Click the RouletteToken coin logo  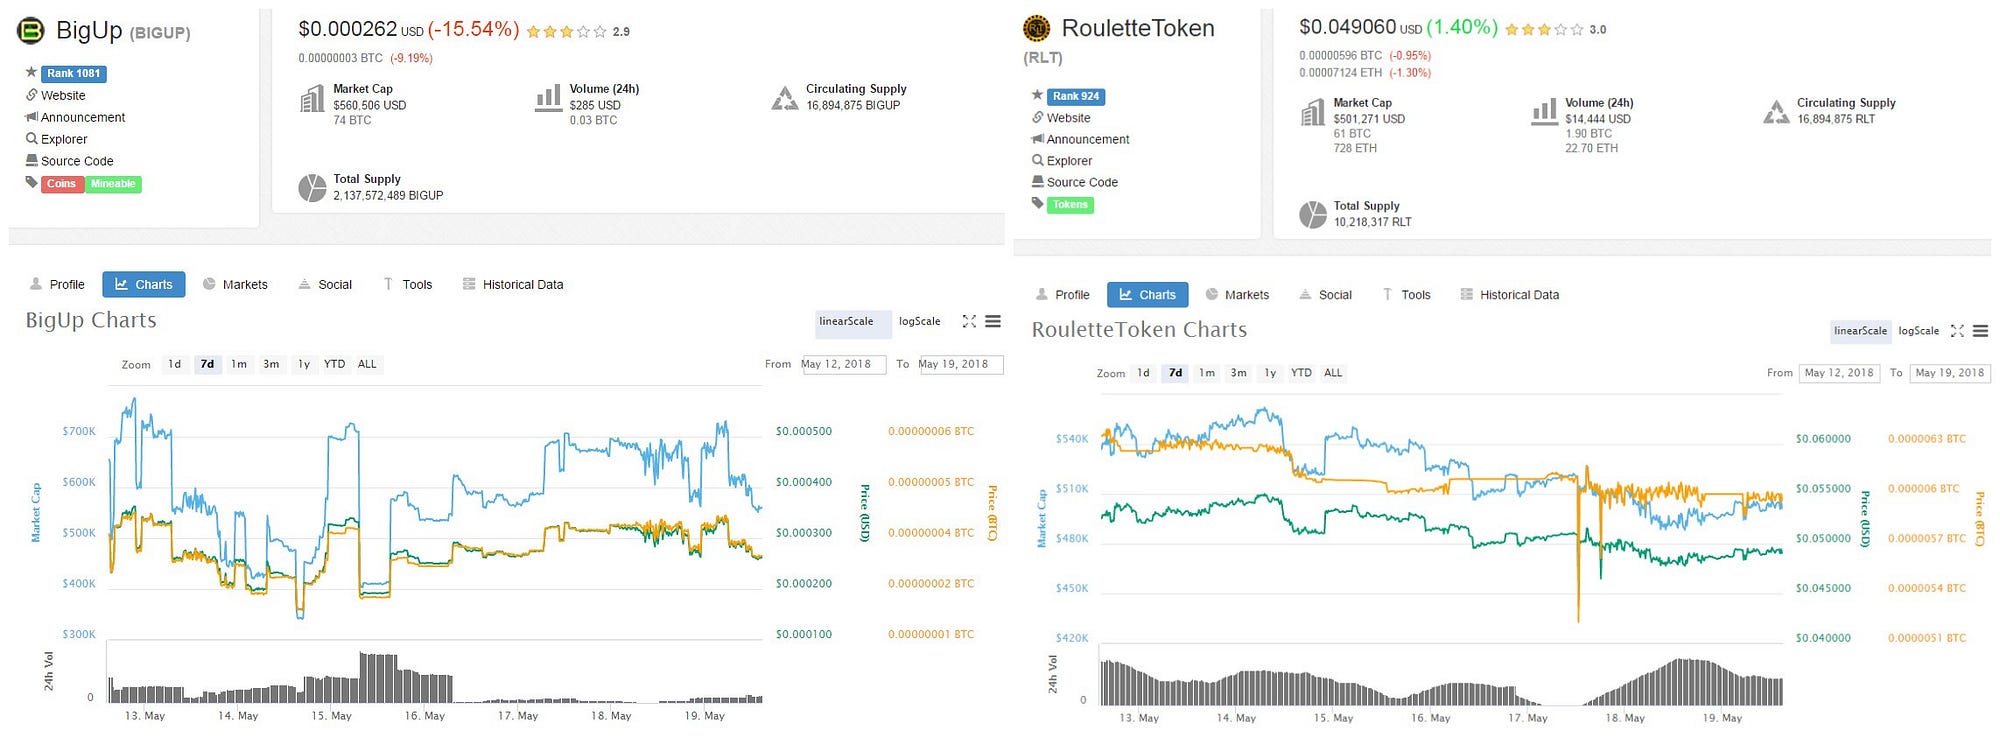click(x=1037, y=28)
